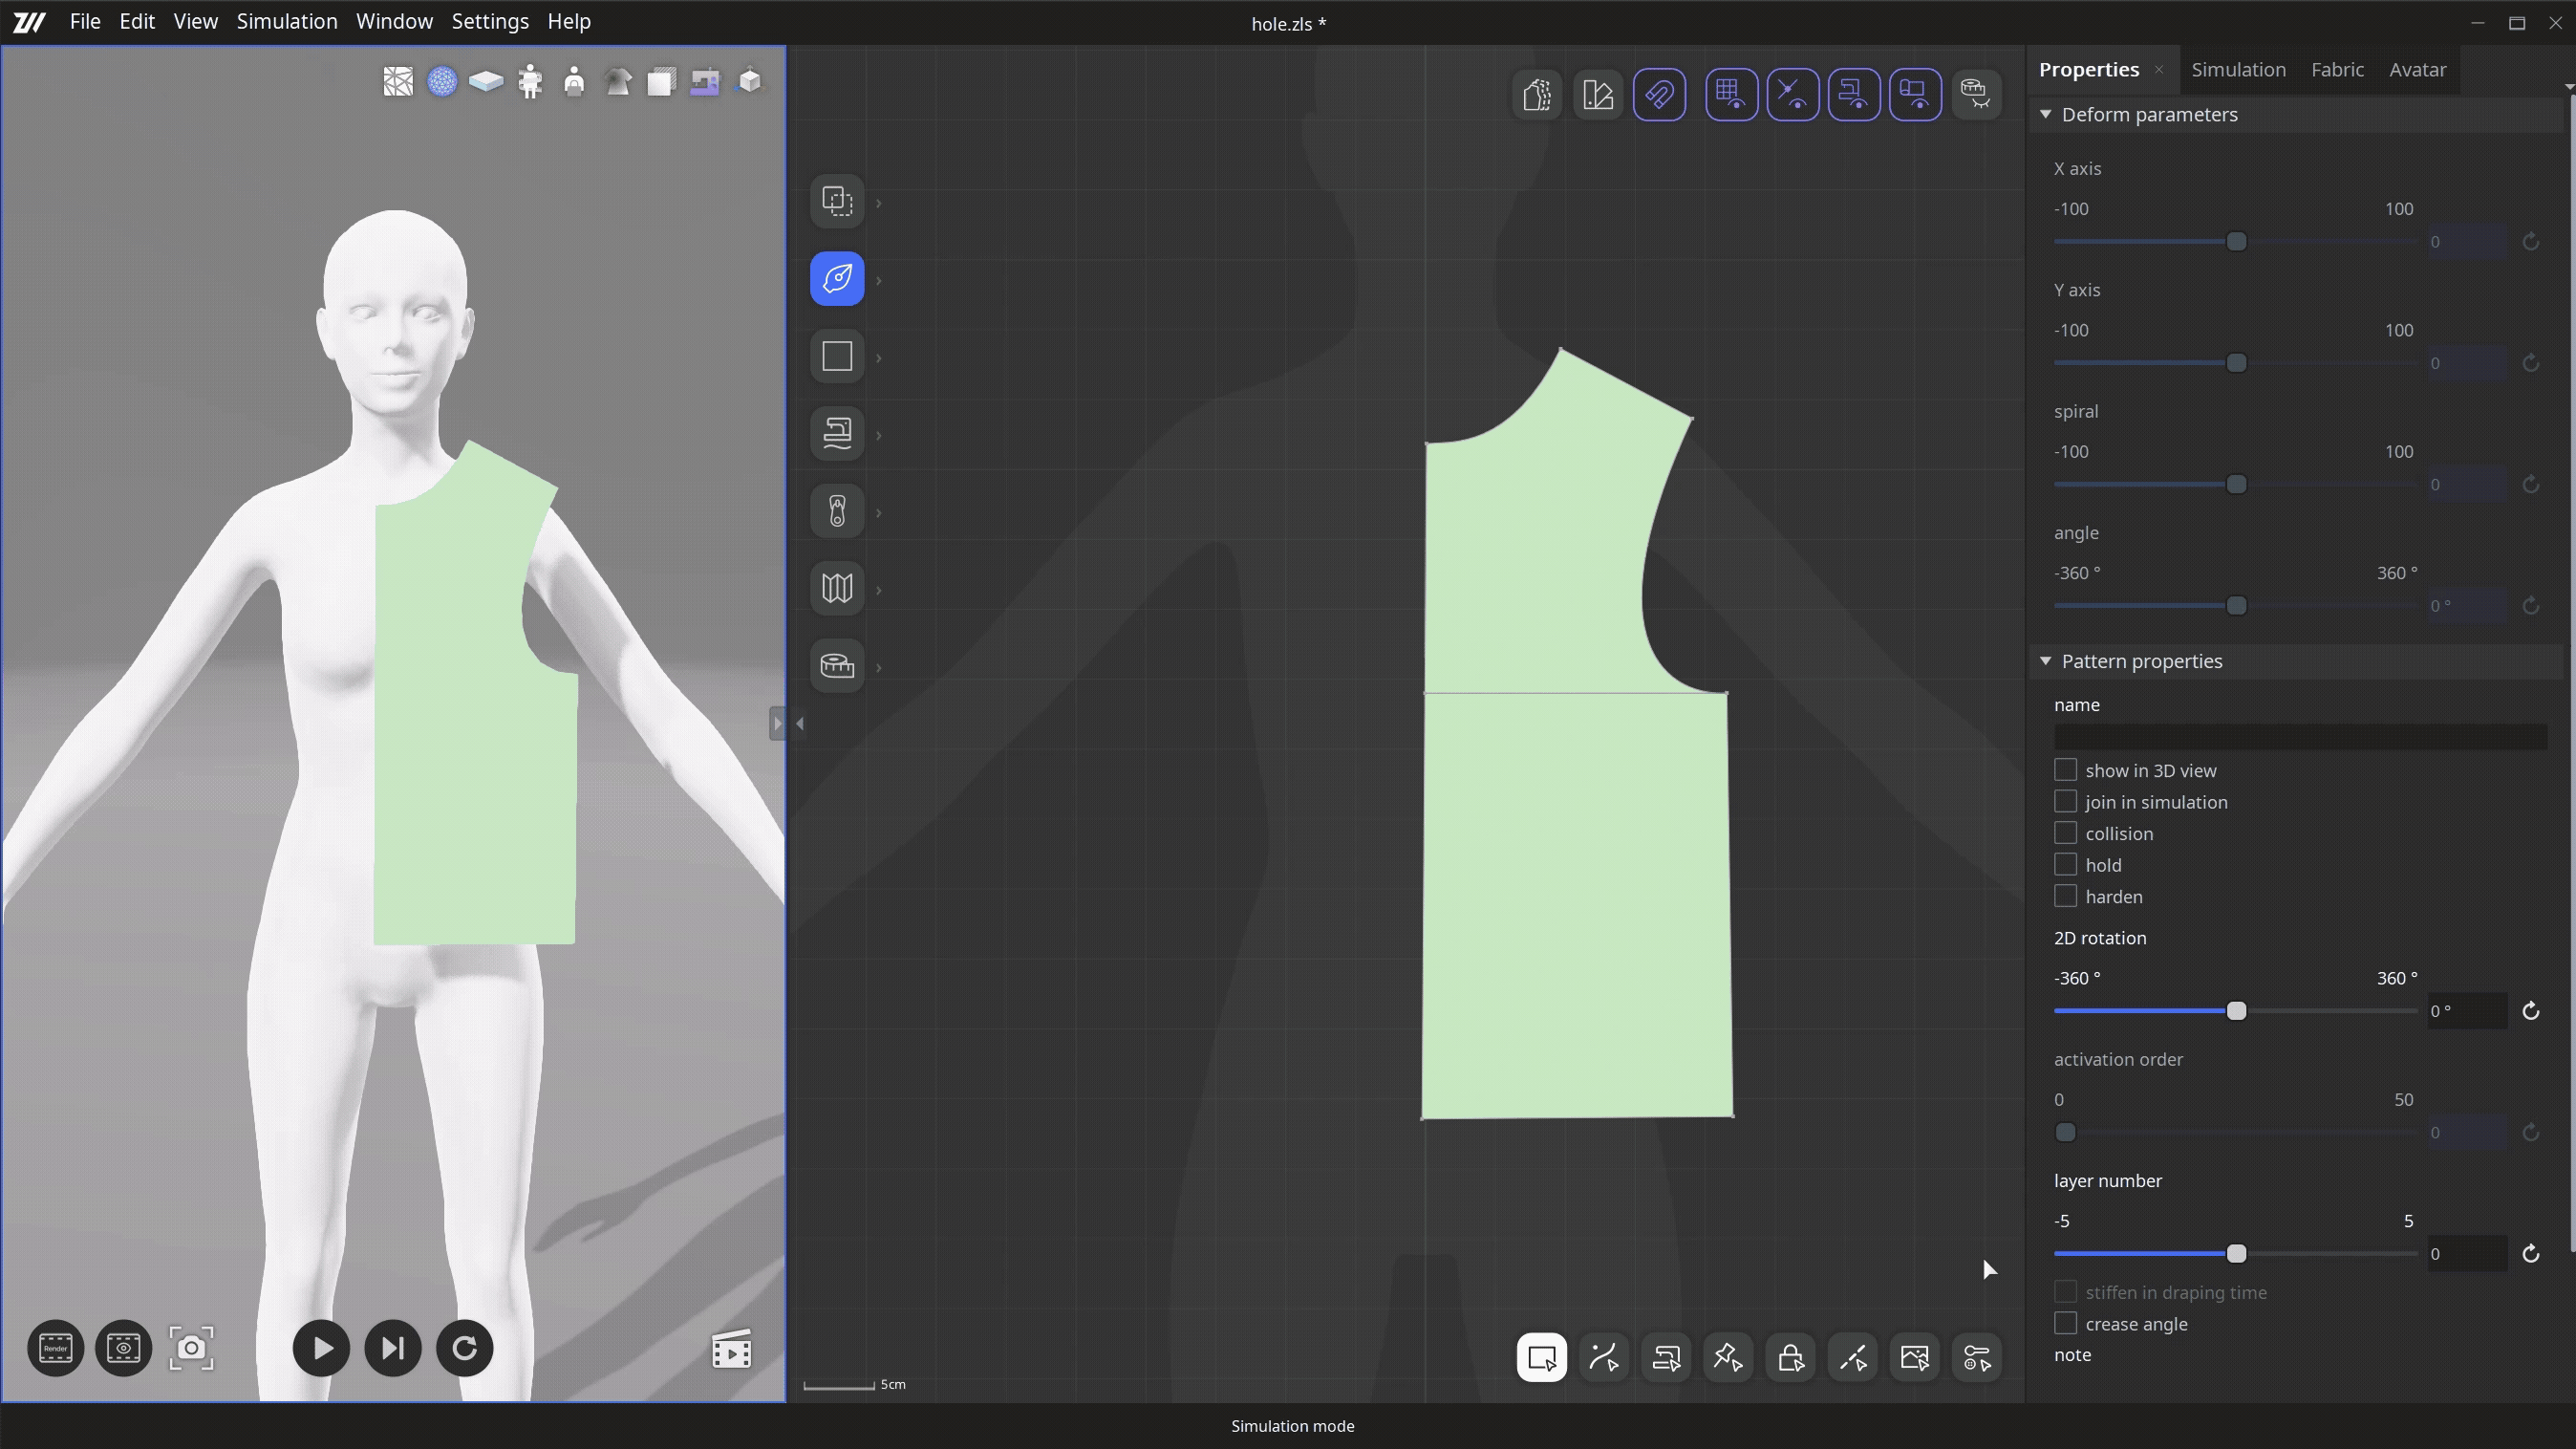The height and width of the screenshot is (1449, 2576).
Task: Click the render preview eye icon
Action: (124, 1349)
